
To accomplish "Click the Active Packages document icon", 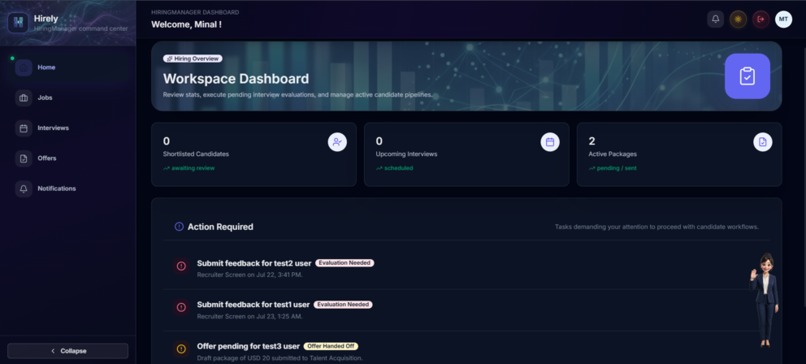I will tap(763, 142).
